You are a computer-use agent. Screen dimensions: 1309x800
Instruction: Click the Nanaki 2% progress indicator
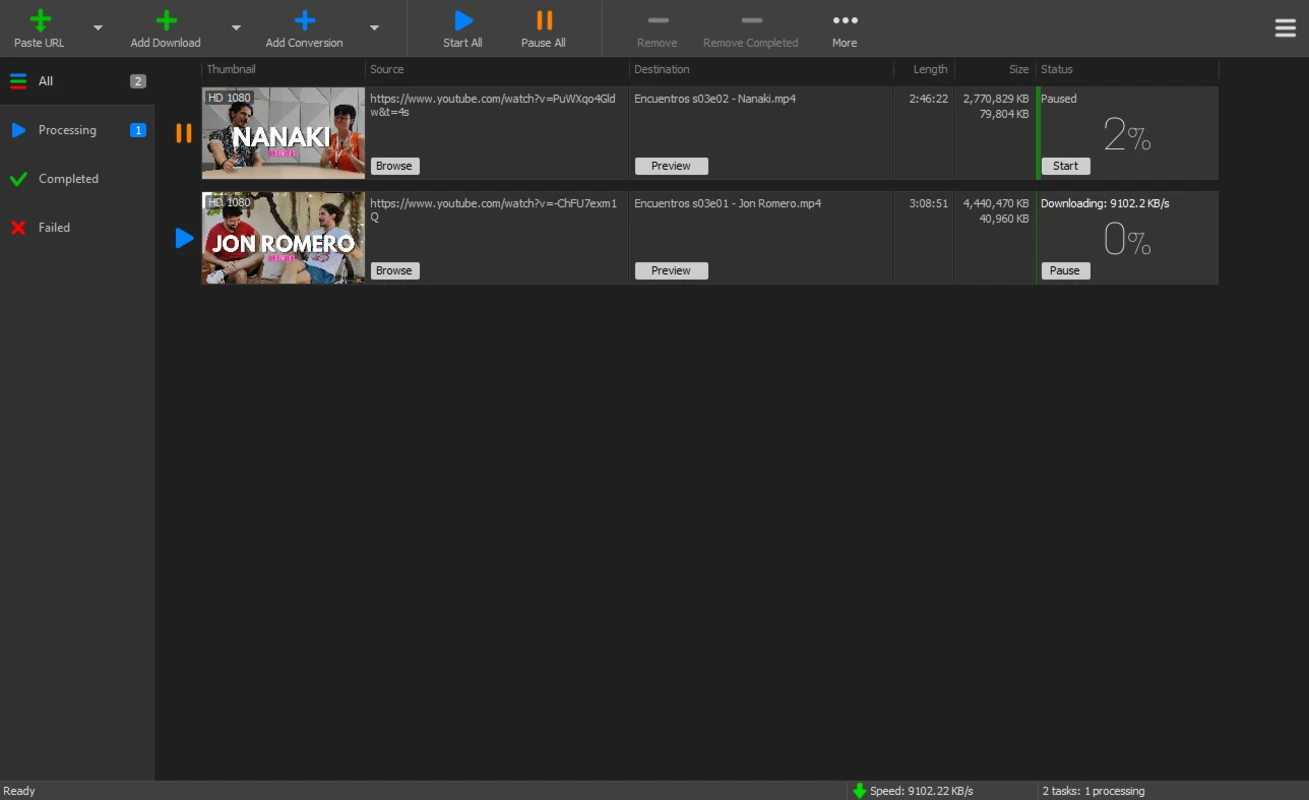1127,134
